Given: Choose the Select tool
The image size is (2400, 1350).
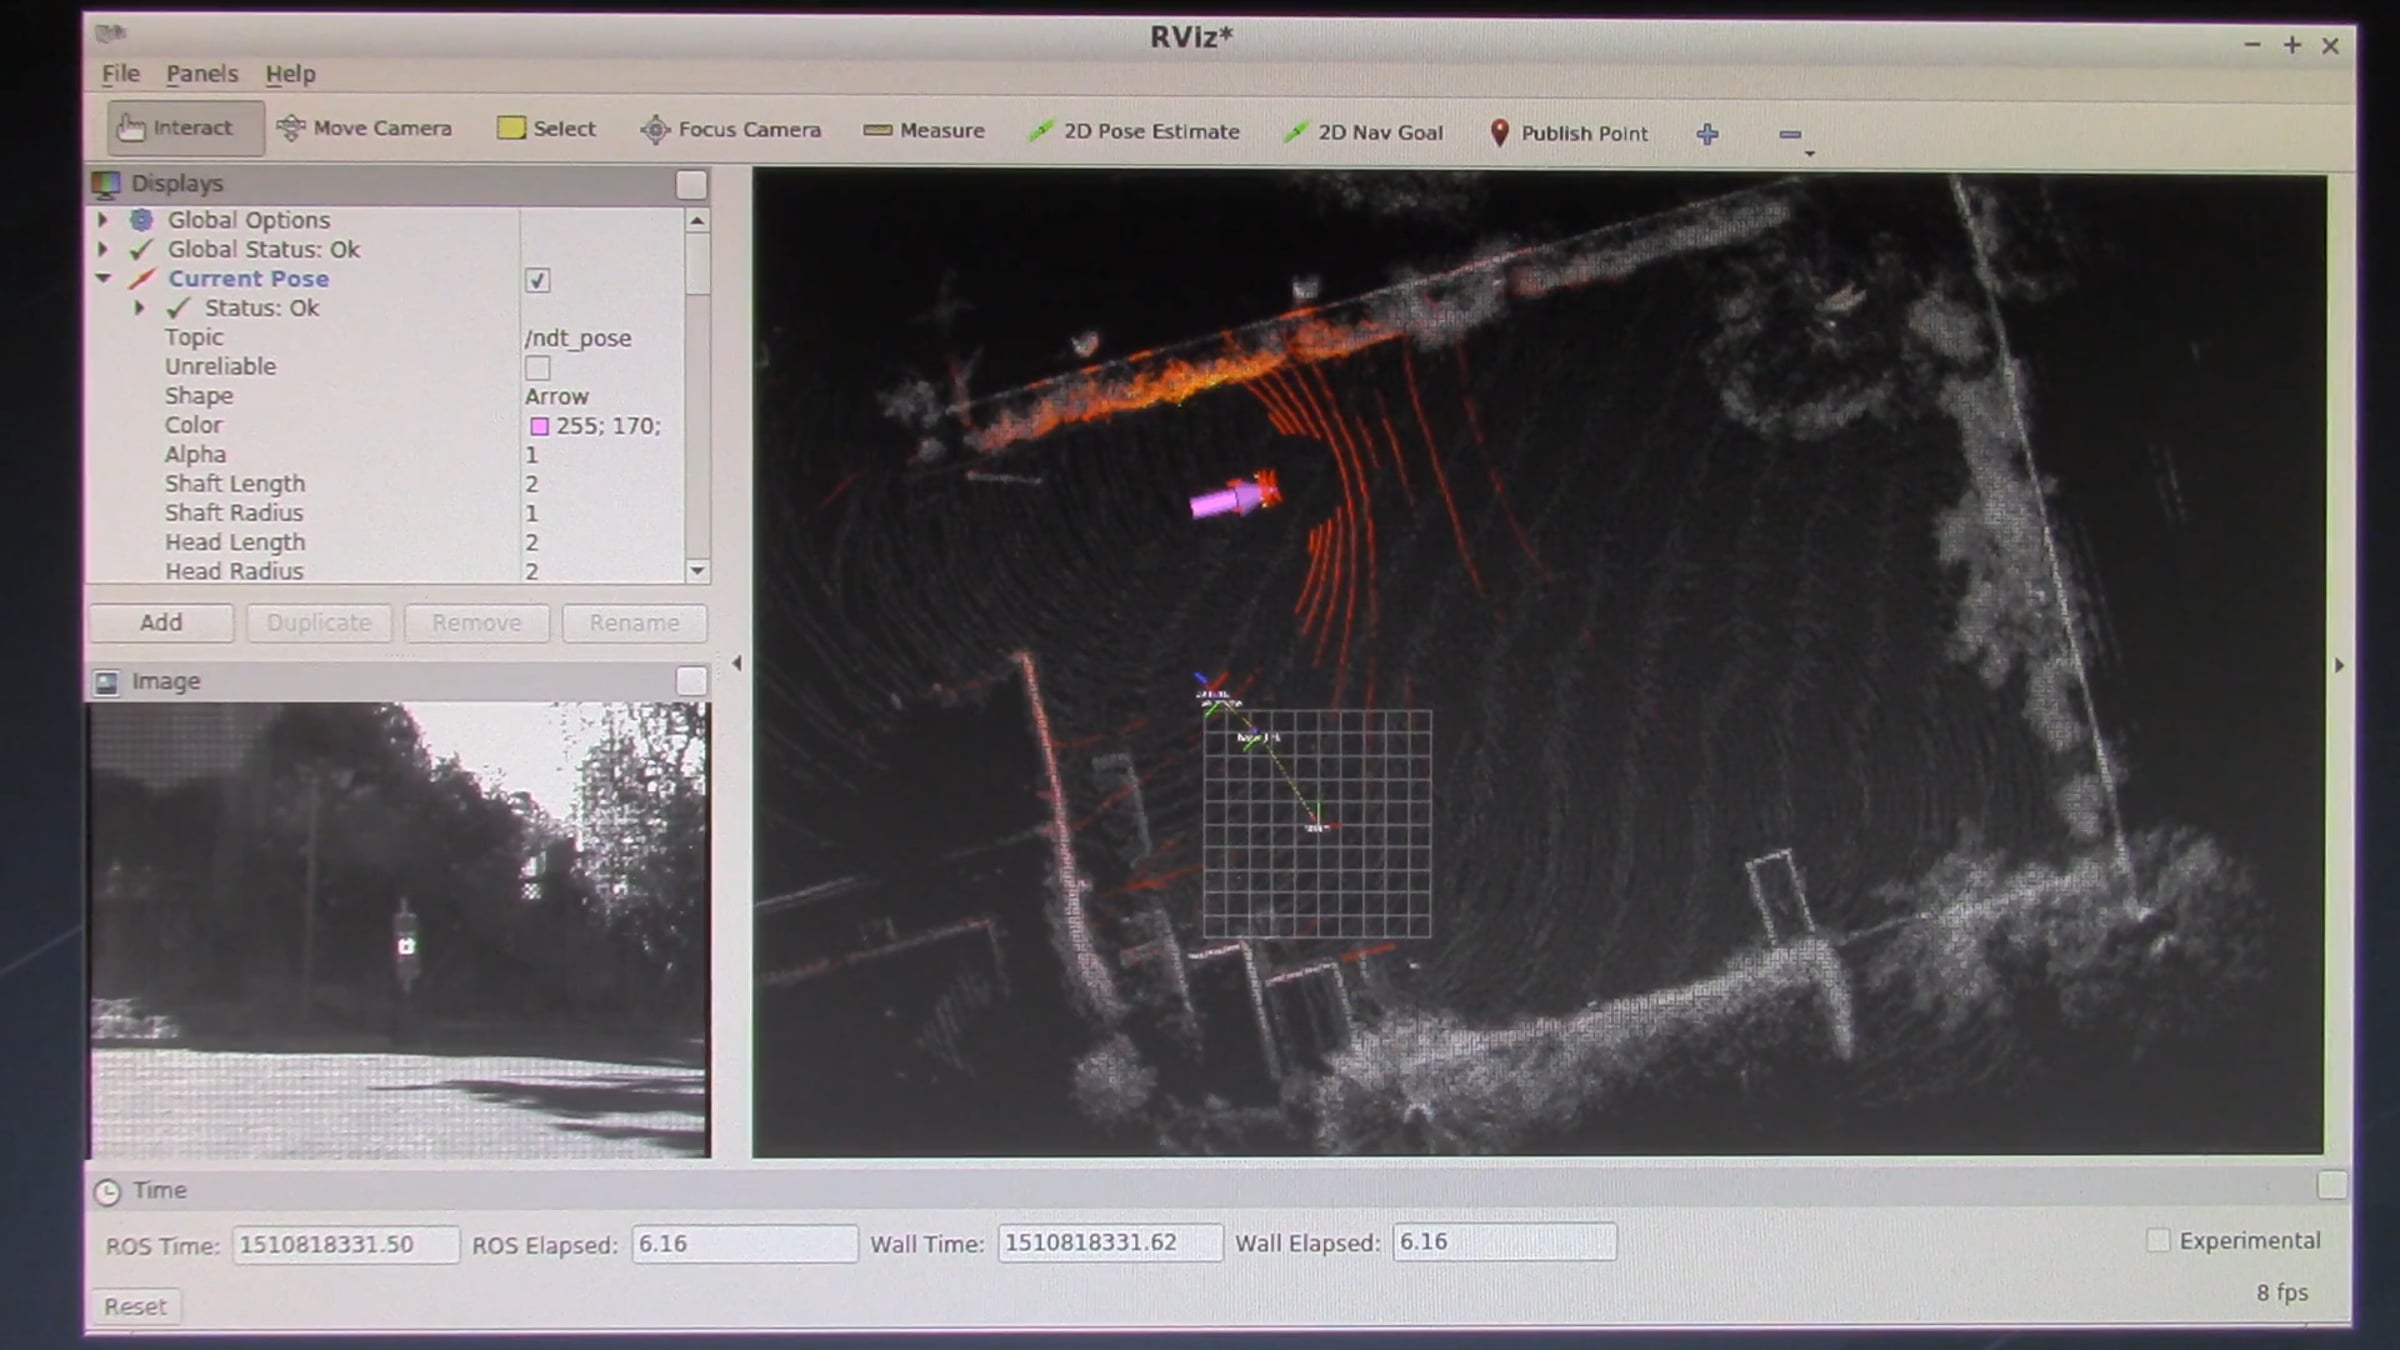Looking at the screenshot, I should 547,128.
